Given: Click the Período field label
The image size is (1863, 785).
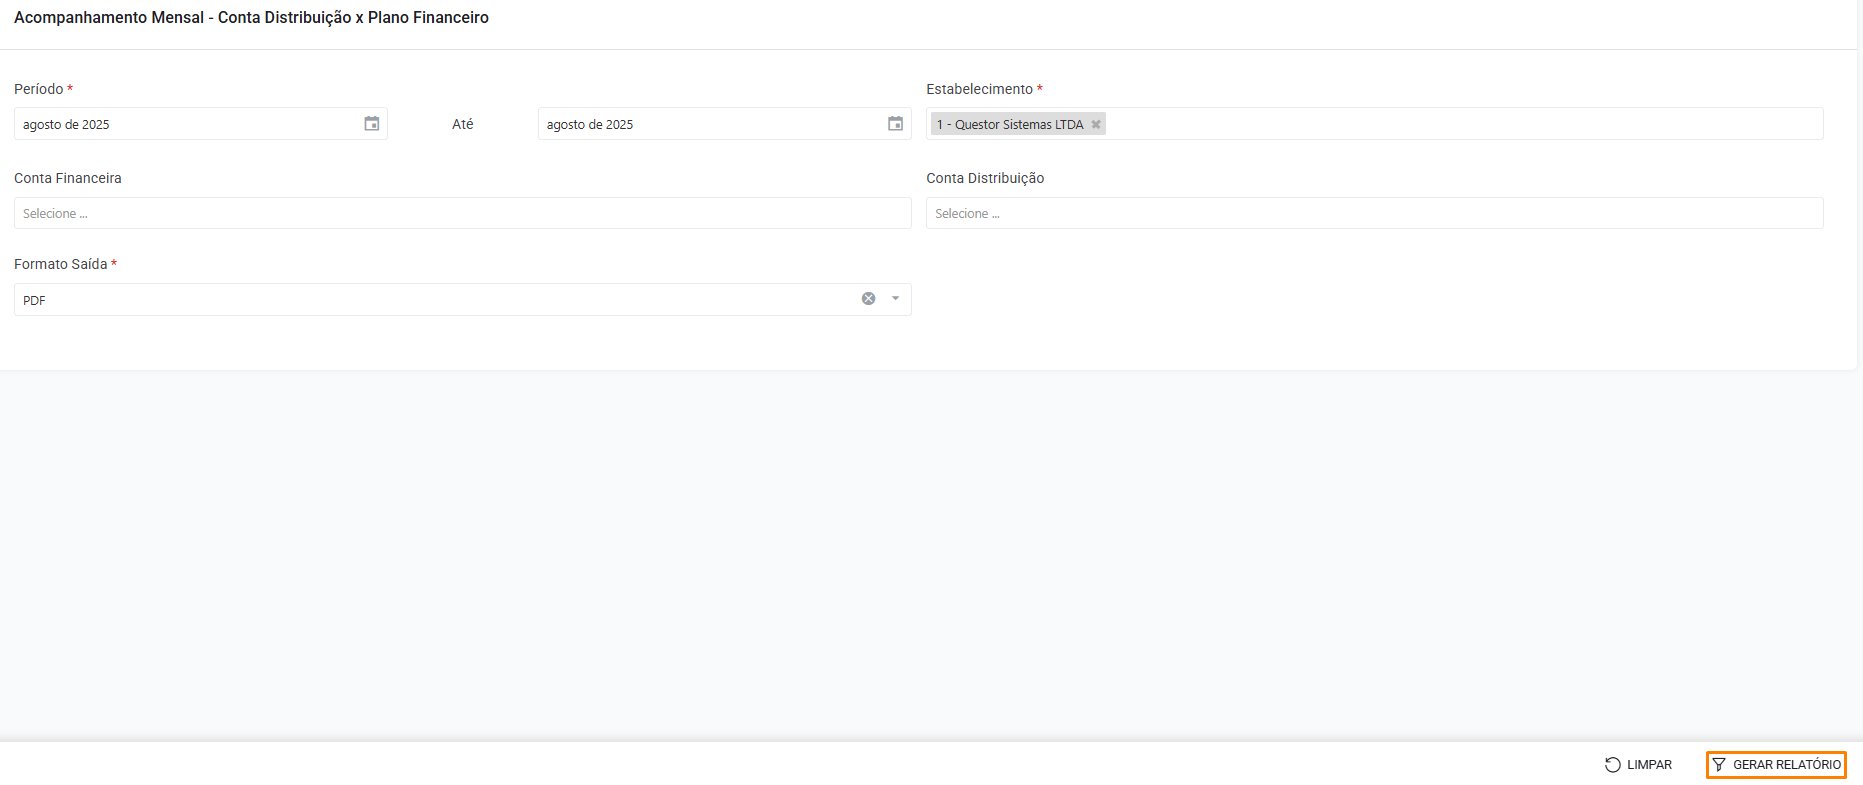Looking at the screenshot, I should 39,89.
